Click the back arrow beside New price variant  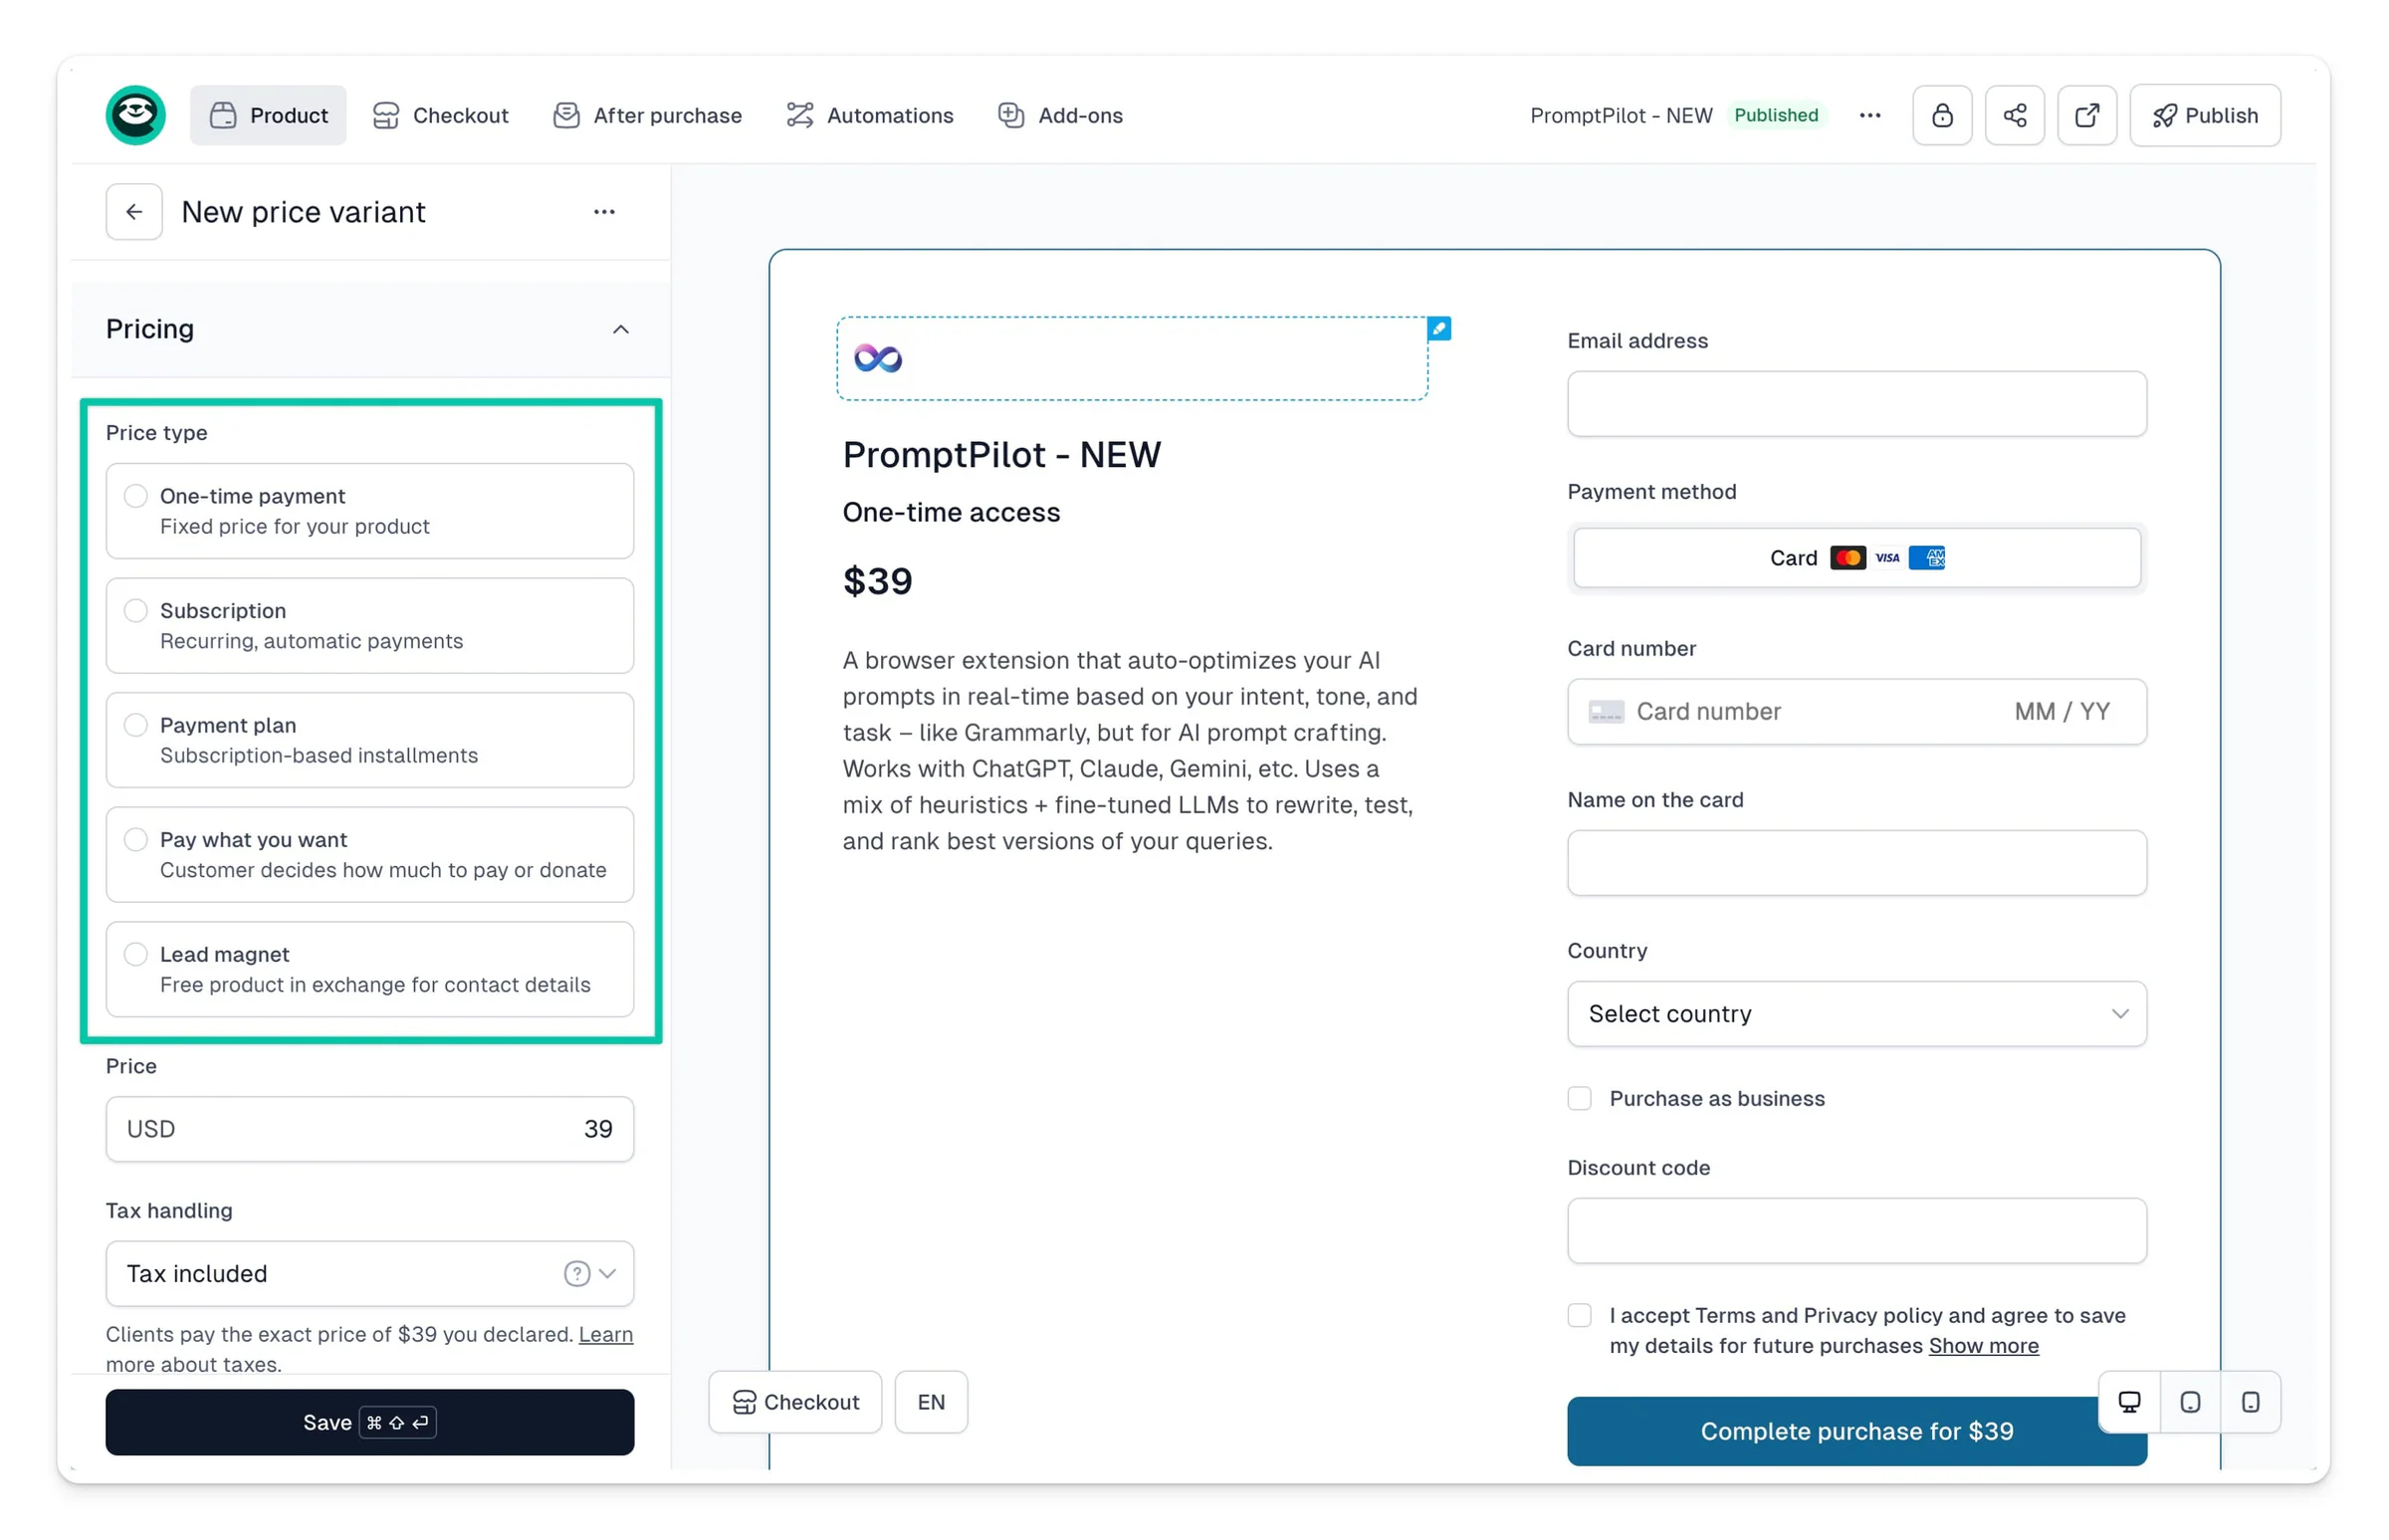pyautogui.click(x=134, y=212)
